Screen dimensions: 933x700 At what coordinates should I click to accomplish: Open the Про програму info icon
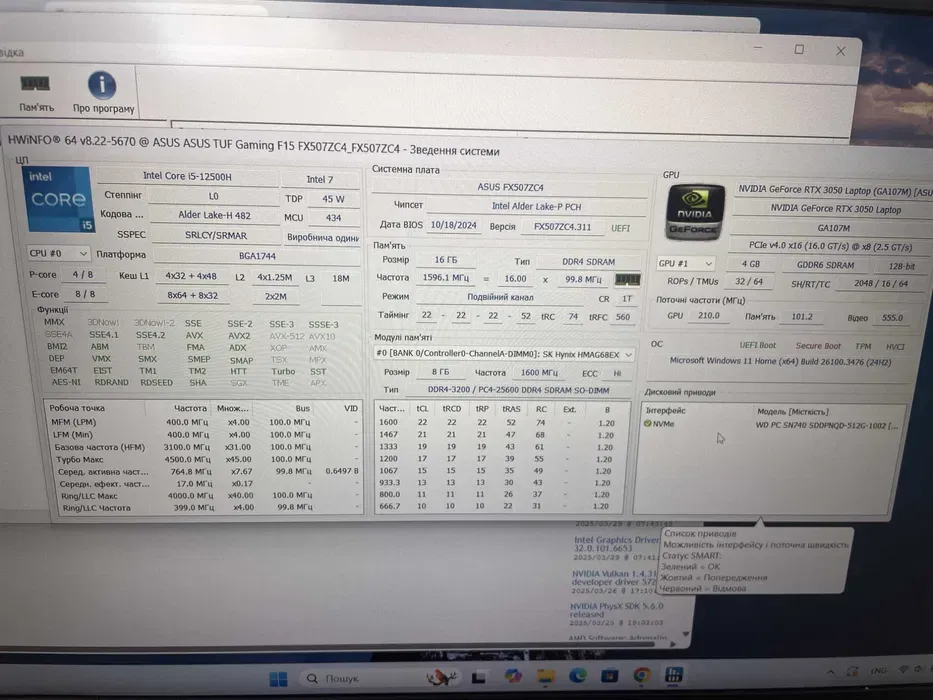[x=103, y=92]
